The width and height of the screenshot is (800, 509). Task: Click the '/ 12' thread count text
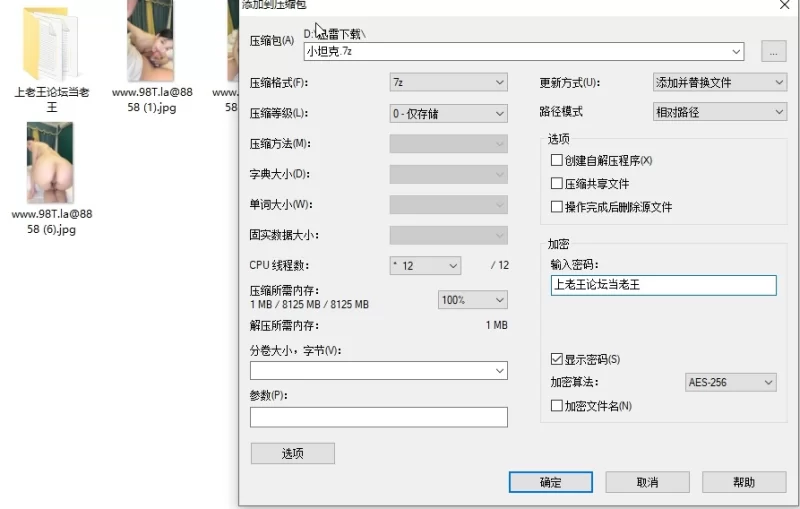(500, 265)
